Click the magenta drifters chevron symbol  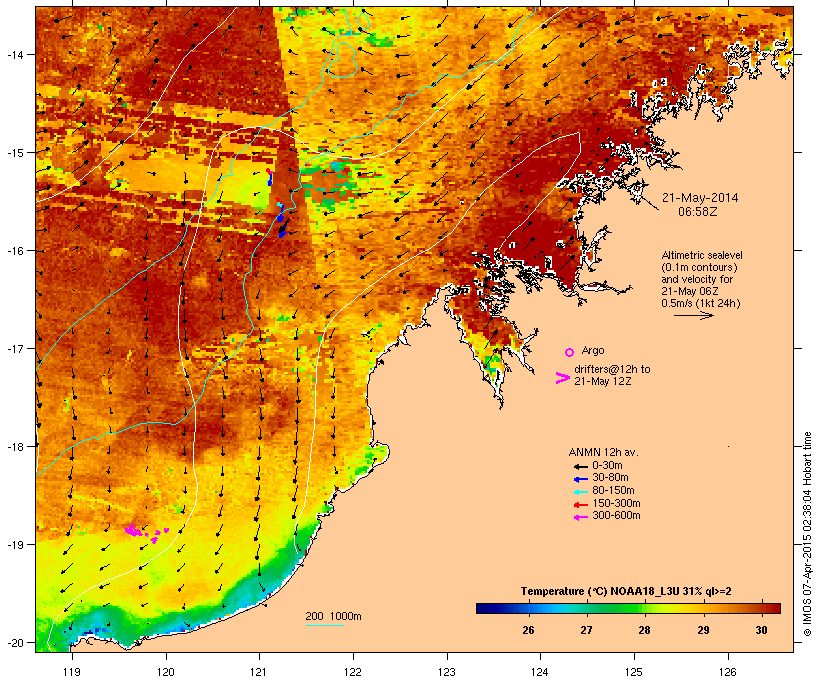click(562, 378)
